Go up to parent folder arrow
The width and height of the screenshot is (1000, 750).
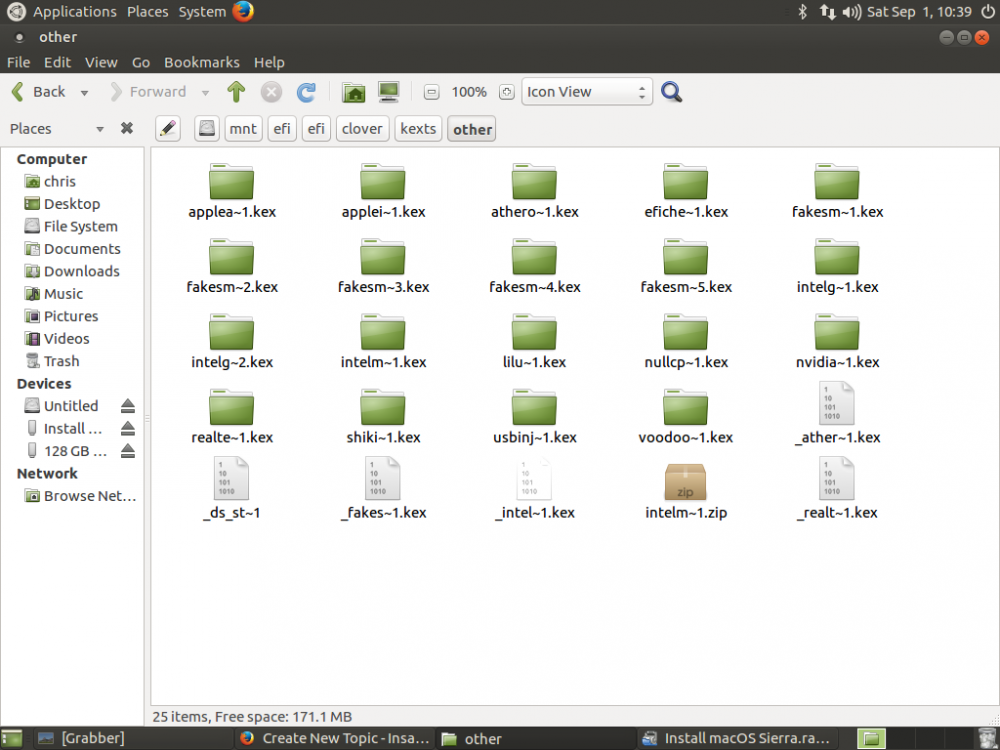[236, 92]
